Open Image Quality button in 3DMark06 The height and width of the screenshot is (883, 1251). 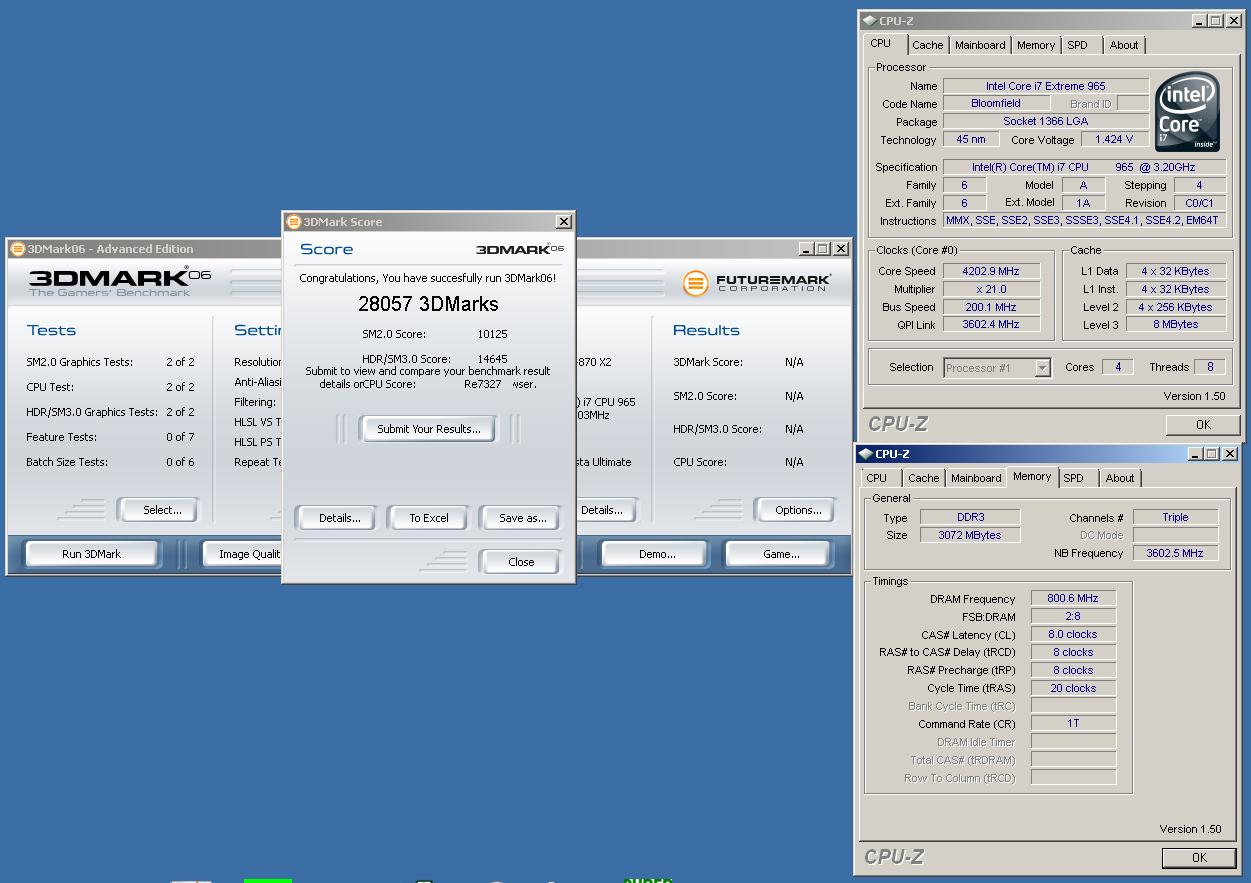pyautogui.click(x=243, y=554)
